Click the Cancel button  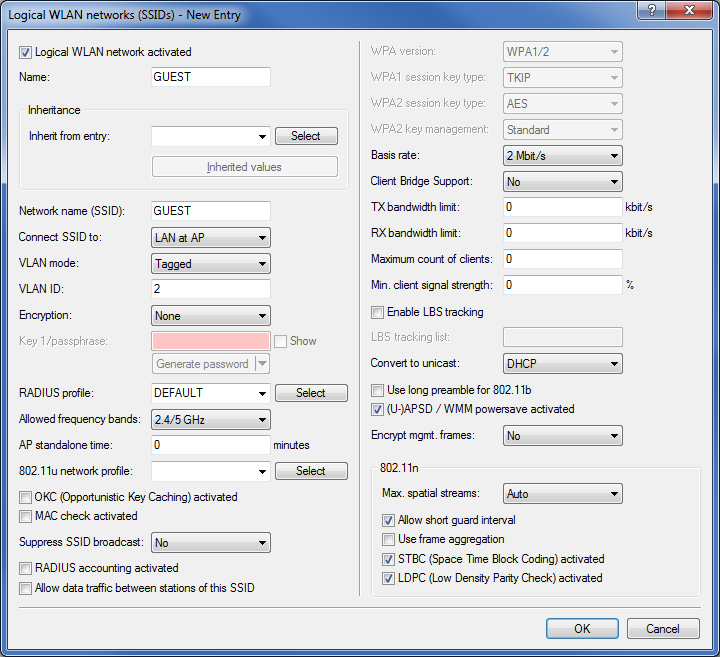pos(662,628)
